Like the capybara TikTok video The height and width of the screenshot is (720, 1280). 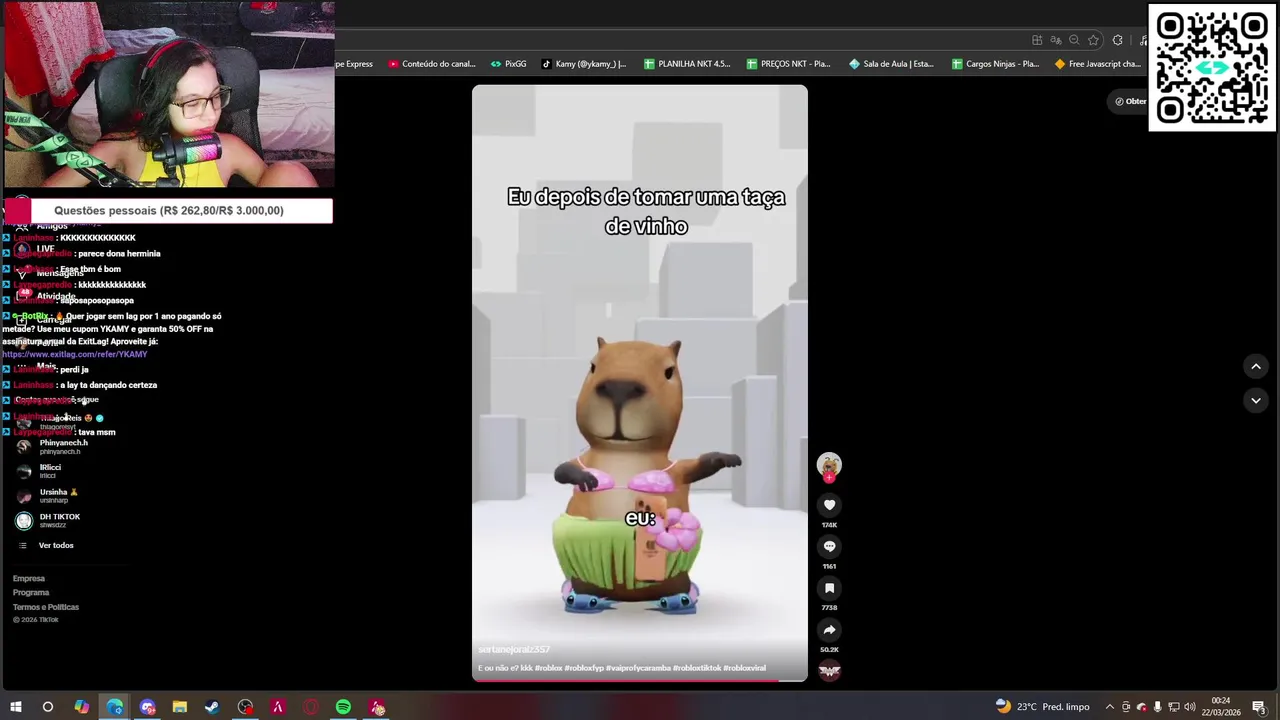click(829, 505)
